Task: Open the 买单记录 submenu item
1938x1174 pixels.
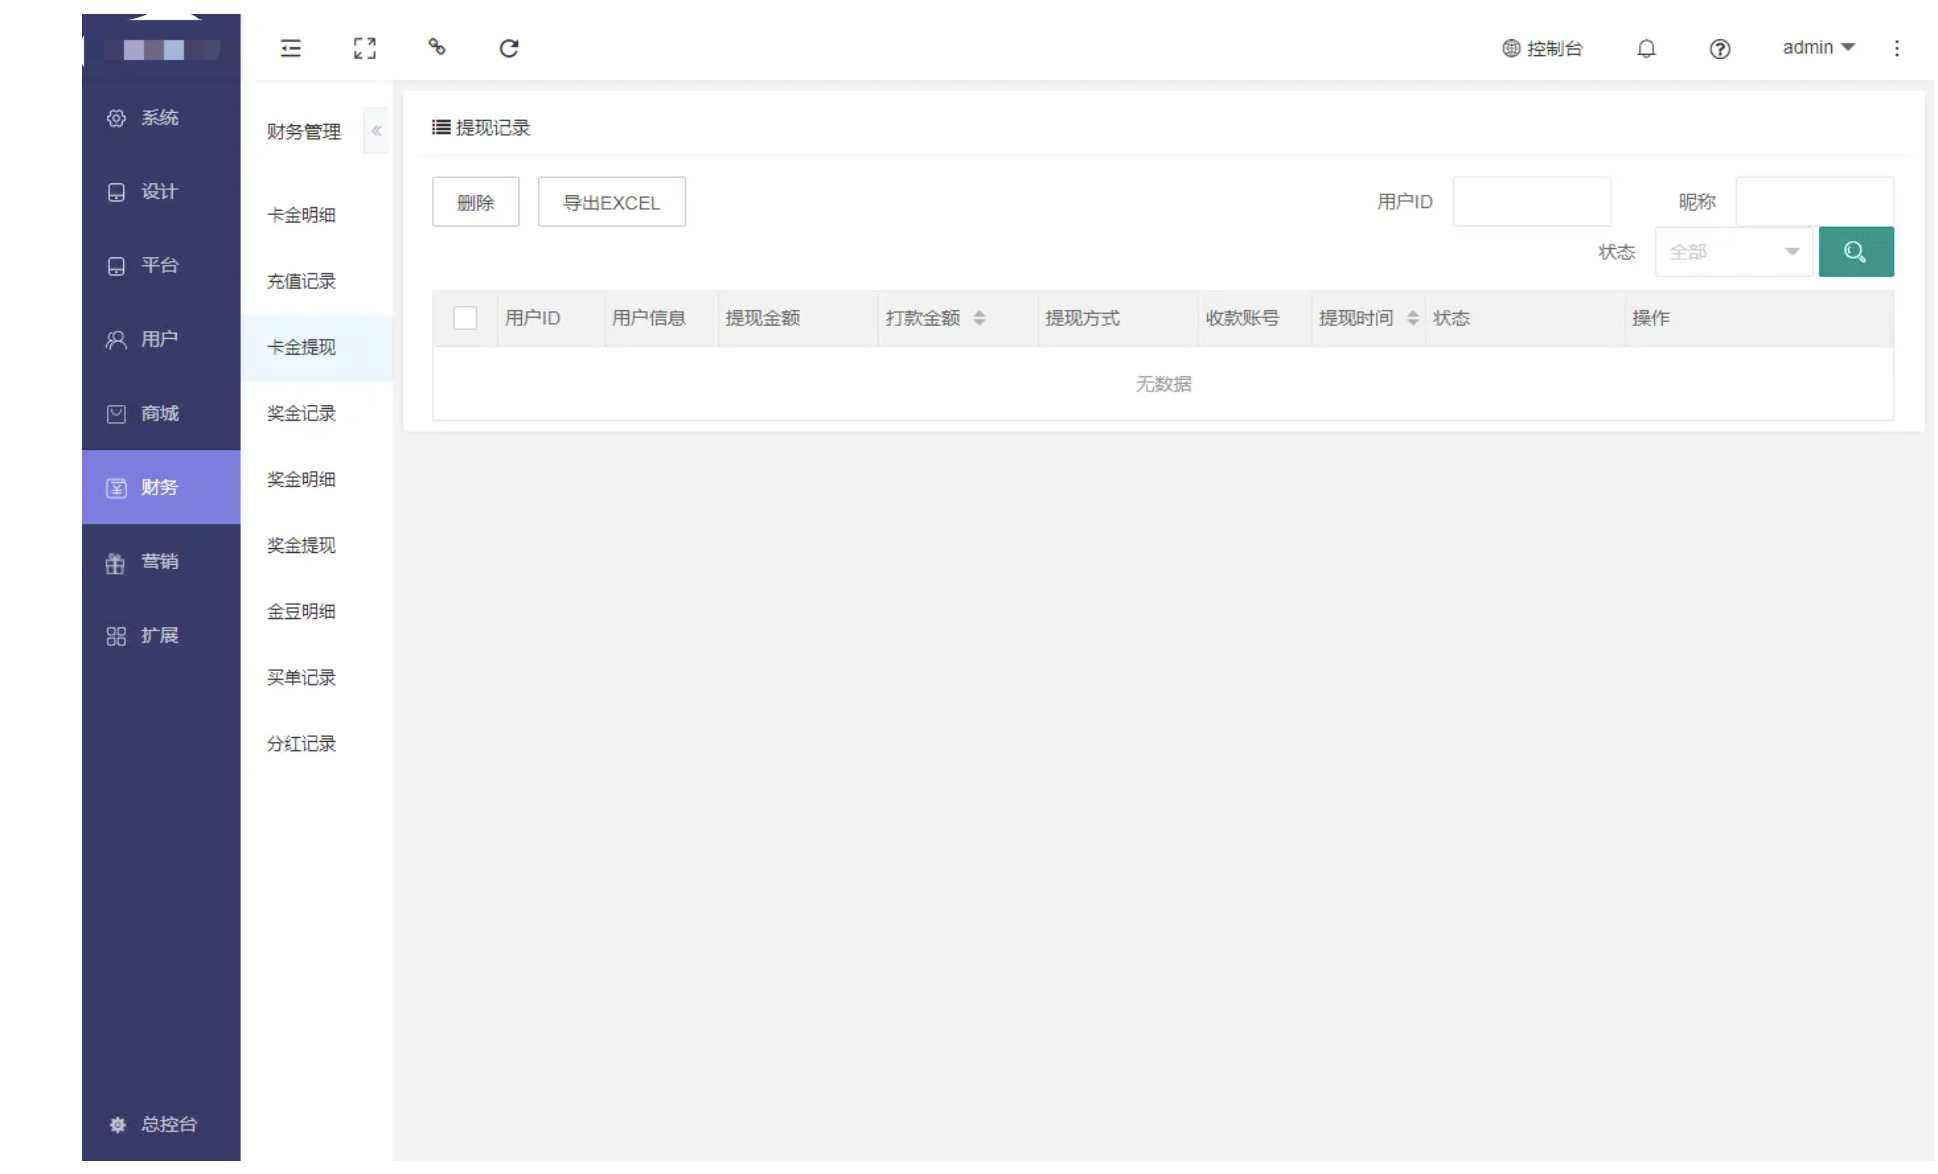Action: (317, 677)
